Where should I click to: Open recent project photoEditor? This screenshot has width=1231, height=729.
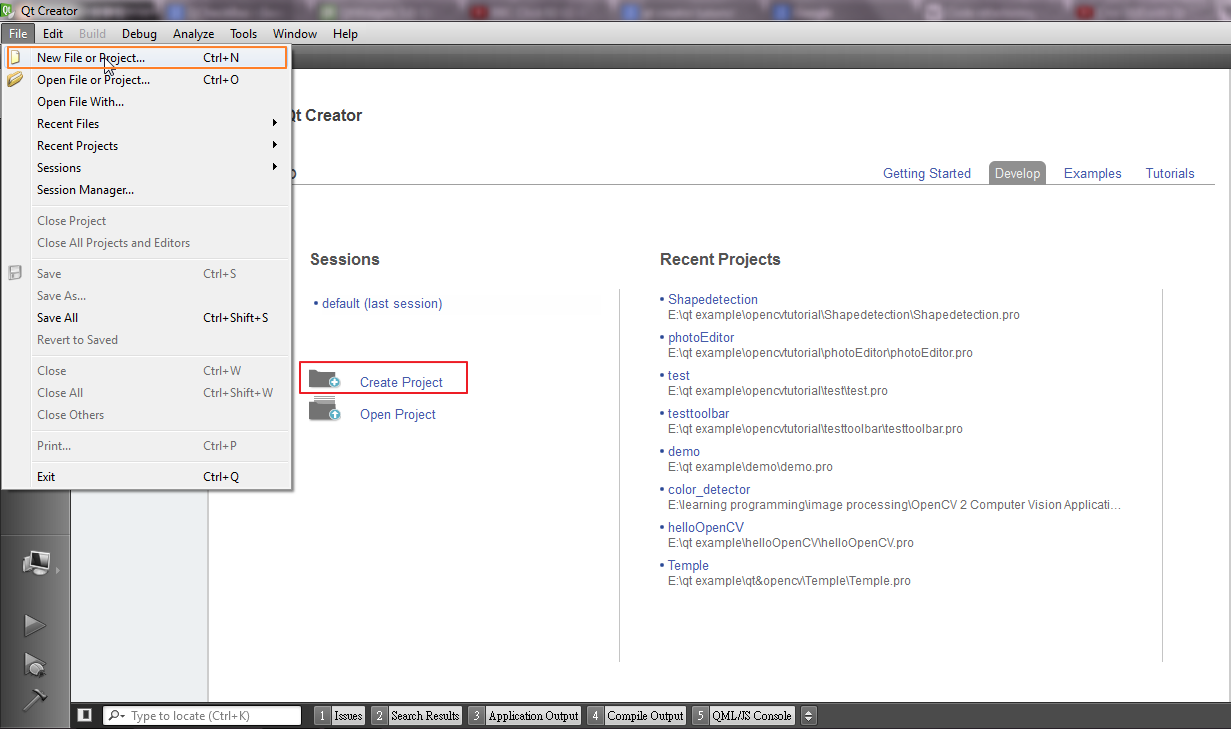coord(701,337)
